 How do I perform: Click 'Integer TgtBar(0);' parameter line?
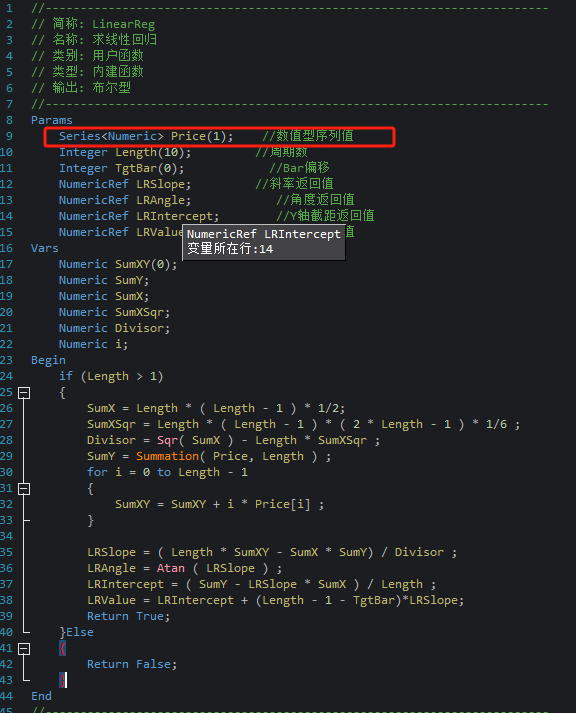(121, 168)
